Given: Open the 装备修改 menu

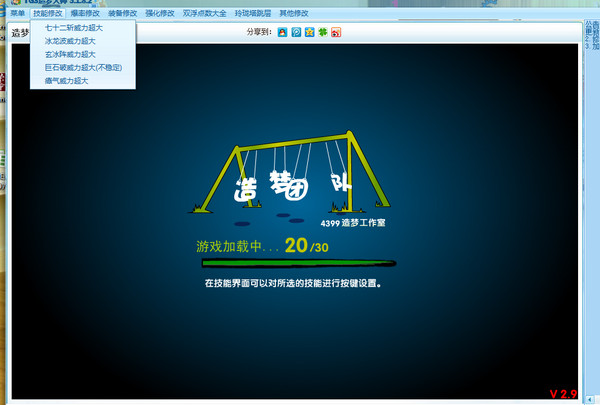Looking at the screenshot, I should coord(122,13).
